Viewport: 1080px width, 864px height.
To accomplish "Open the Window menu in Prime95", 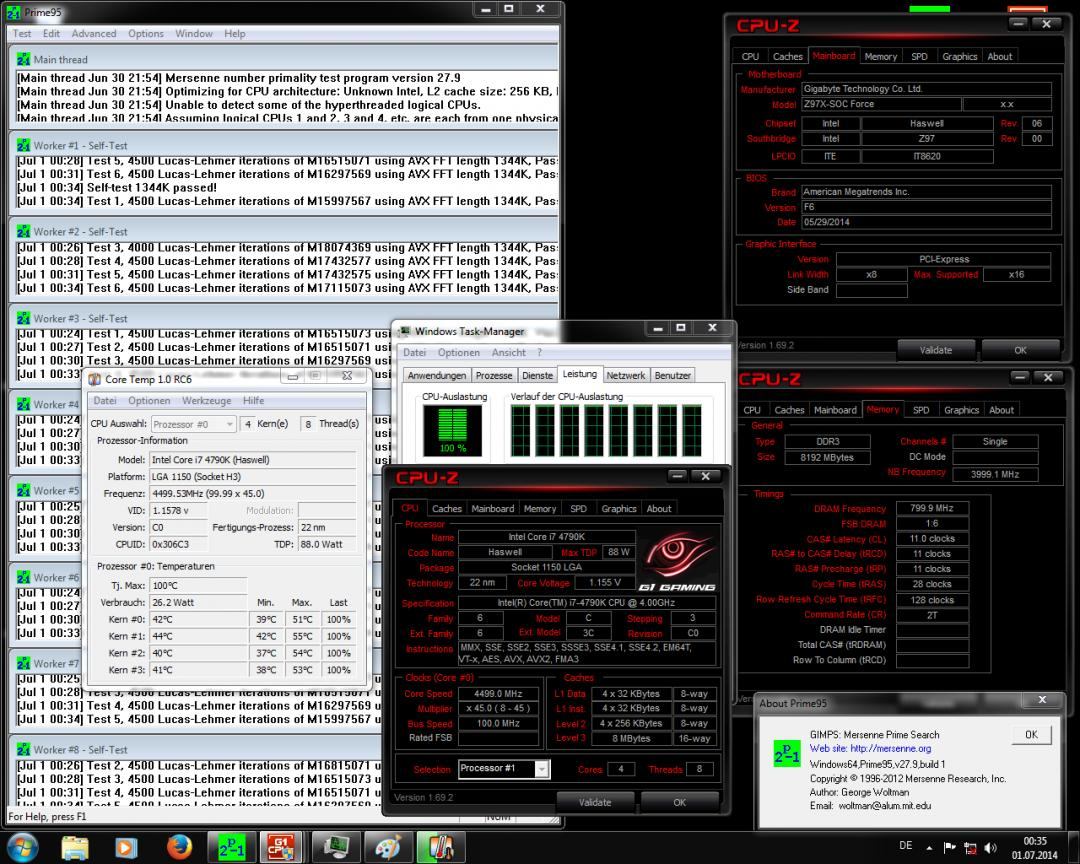I will [194, 34].
